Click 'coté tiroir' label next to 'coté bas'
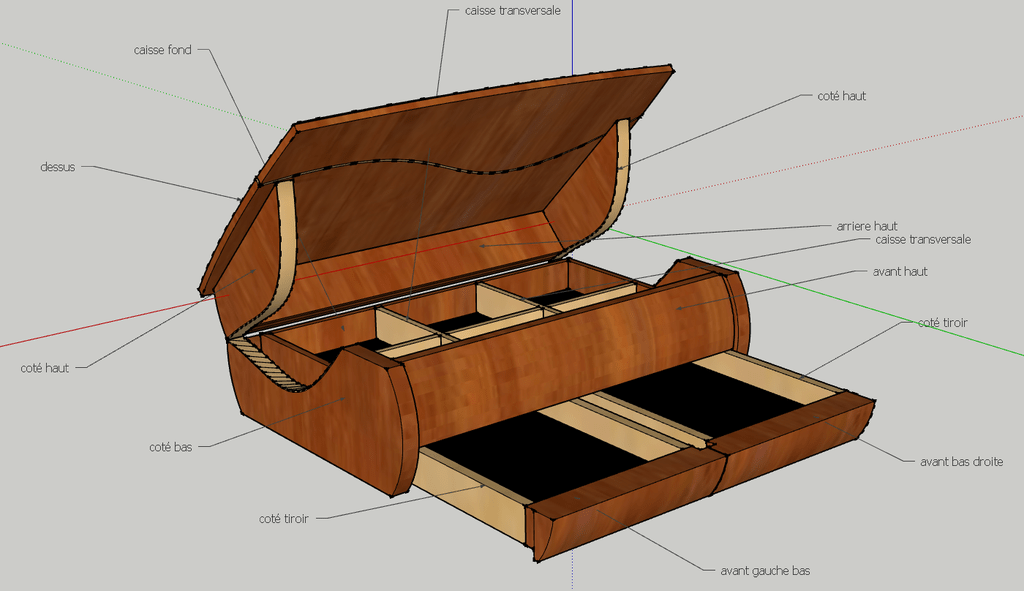The width and height of the screenshot is (1024, 591). [x=283, y=518]
